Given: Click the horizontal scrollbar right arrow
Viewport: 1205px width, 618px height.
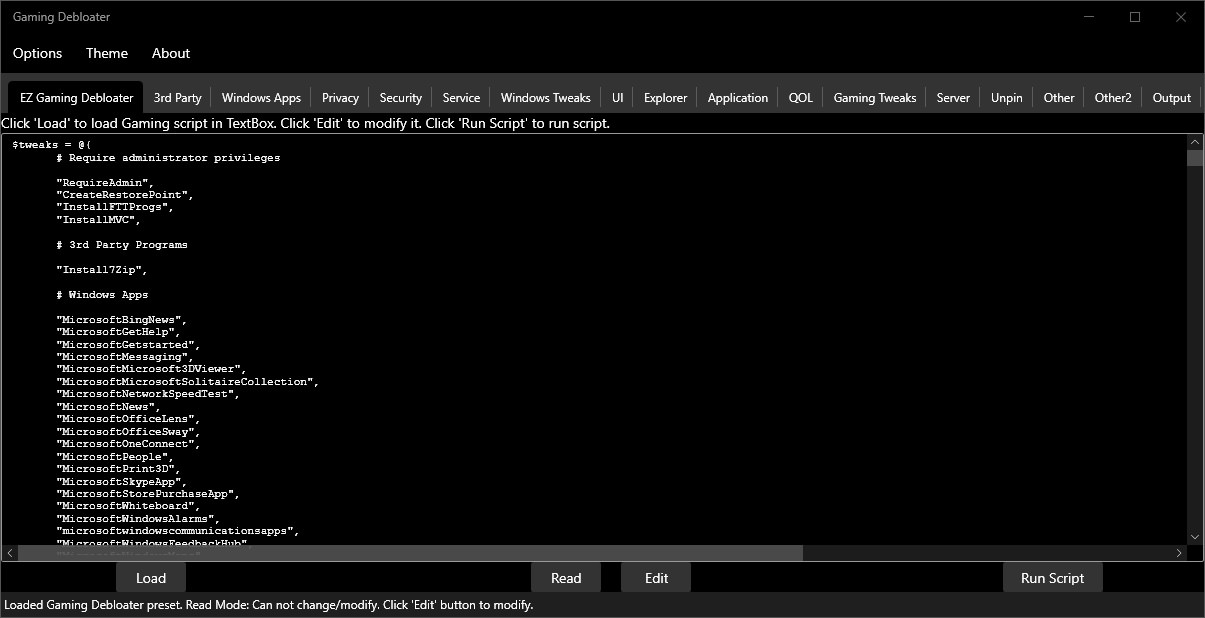Looking at the screenshot, I should (1179, 553).
